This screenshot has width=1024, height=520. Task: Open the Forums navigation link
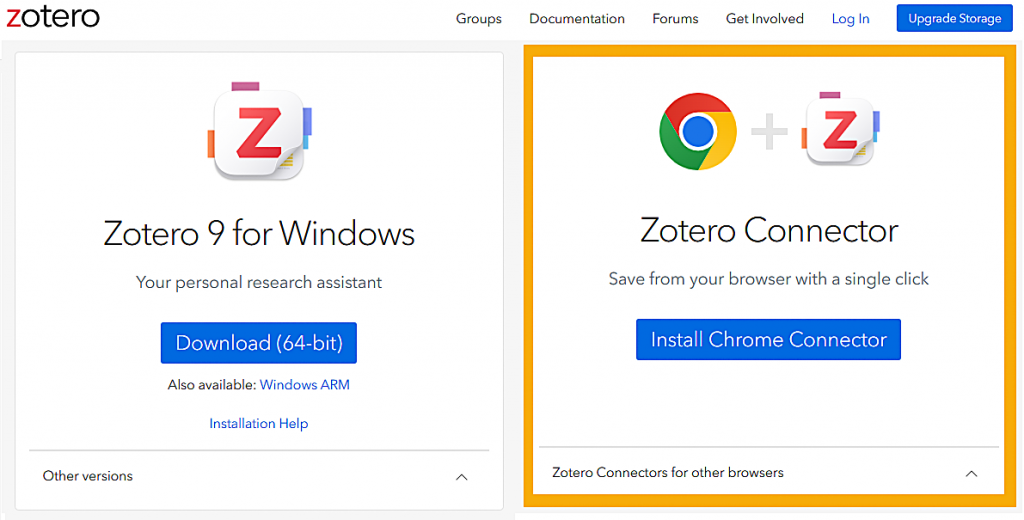tap(675, 19)
